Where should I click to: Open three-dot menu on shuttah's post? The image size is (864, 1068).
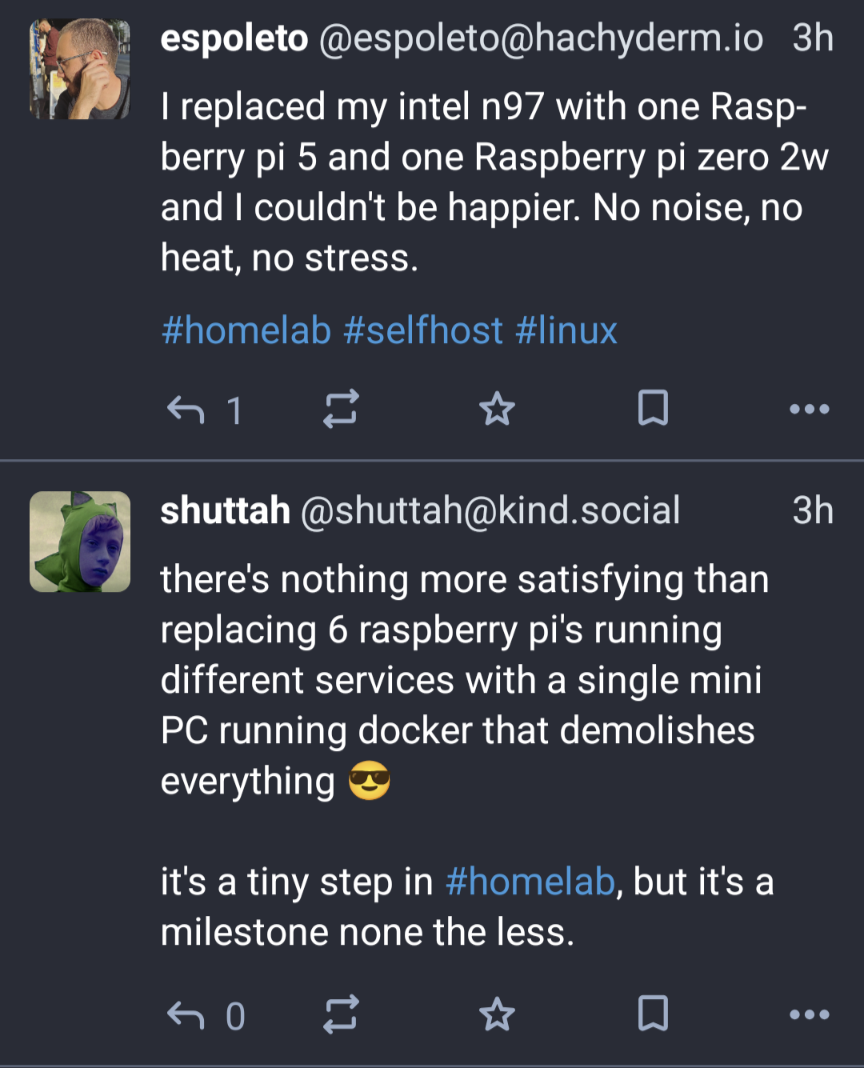pos(808,1015)
